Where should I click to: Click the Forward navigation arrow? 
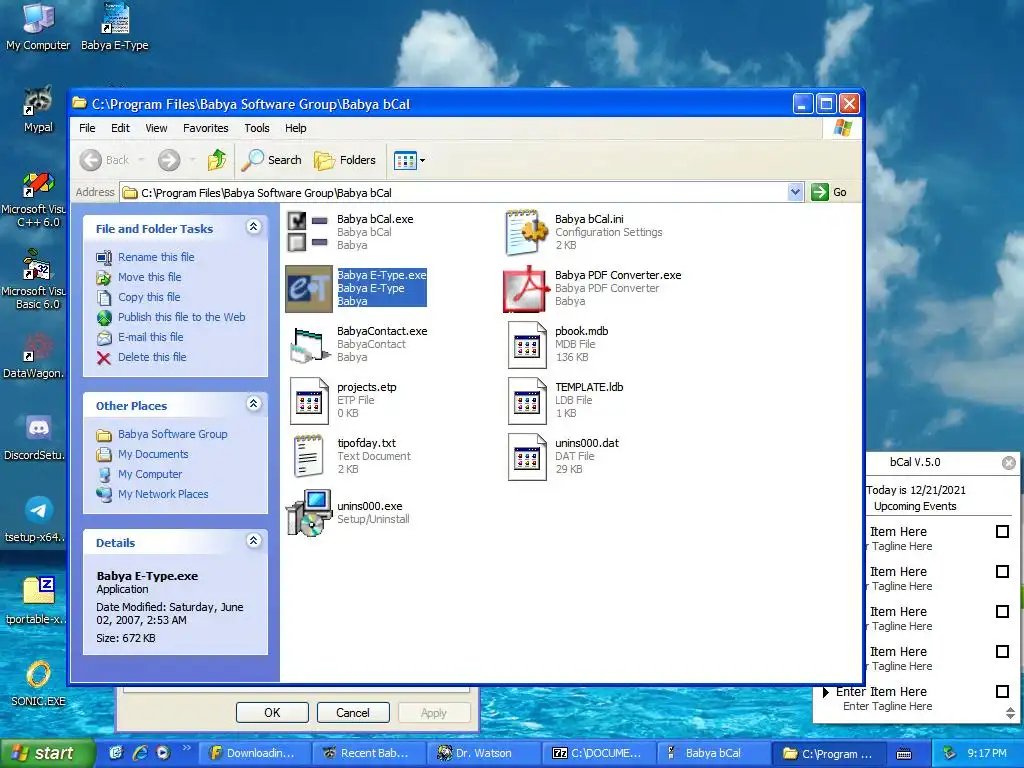tap(169, 160)
